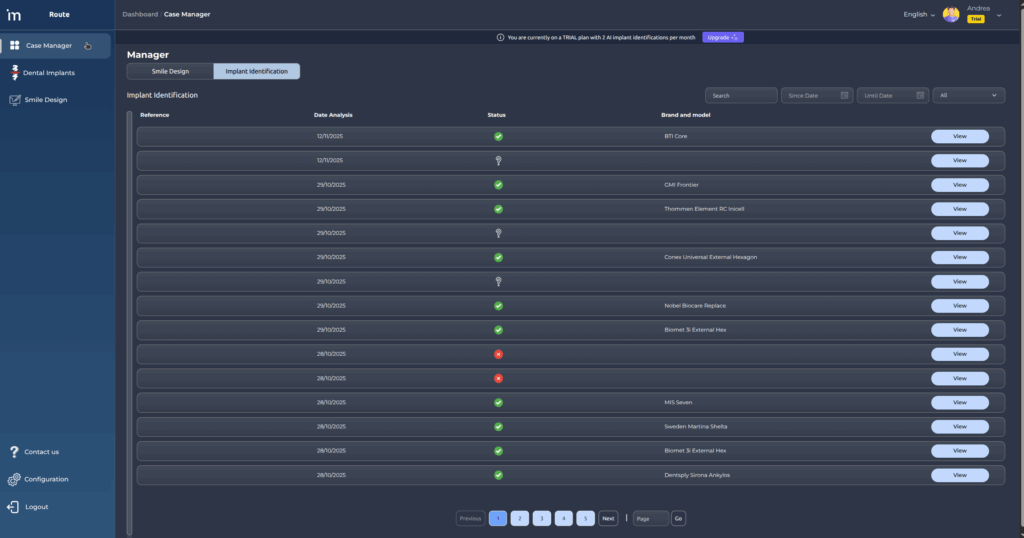The width and height of the screenshot is (1024, 538).
Task: Click the calendar icon in Since Date field
Action: [845, 95]
